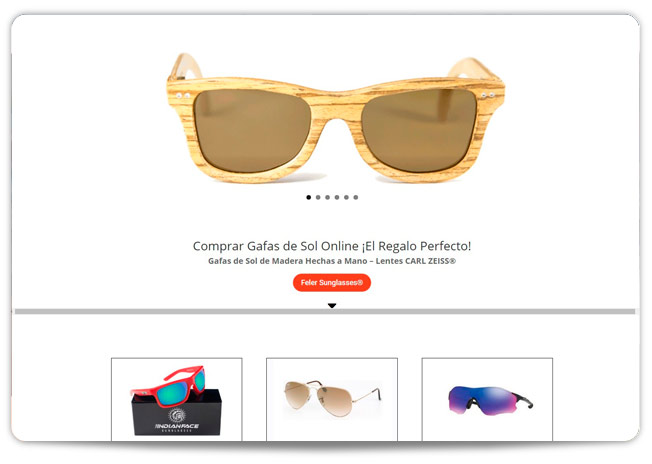Image resolution: width=652 pixels, height=464 pixels.
Task: Click the black down arrow below the button
Action: click(332, 306)
